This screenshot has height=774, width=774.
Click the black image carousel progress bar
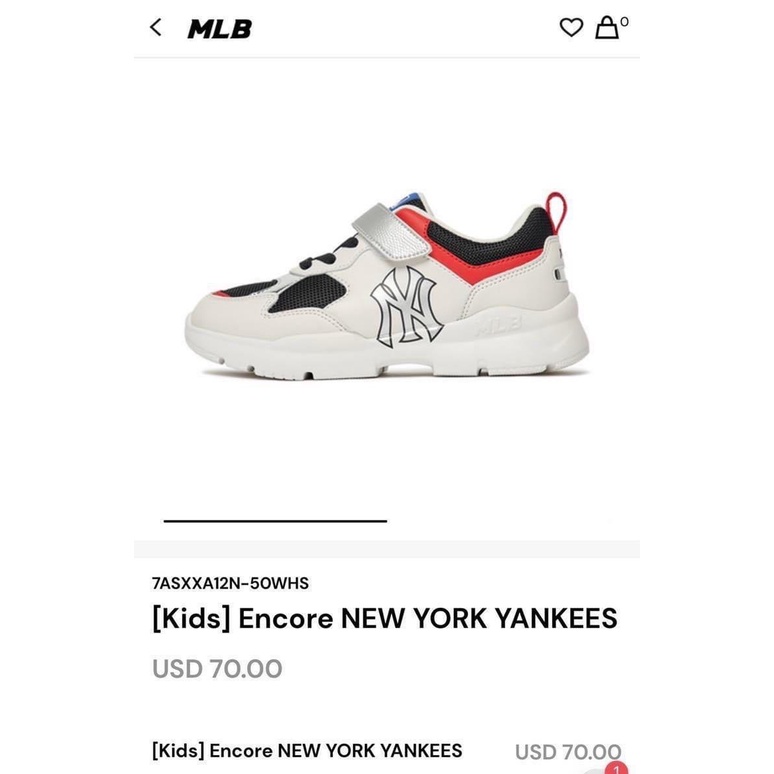point(275,520)
